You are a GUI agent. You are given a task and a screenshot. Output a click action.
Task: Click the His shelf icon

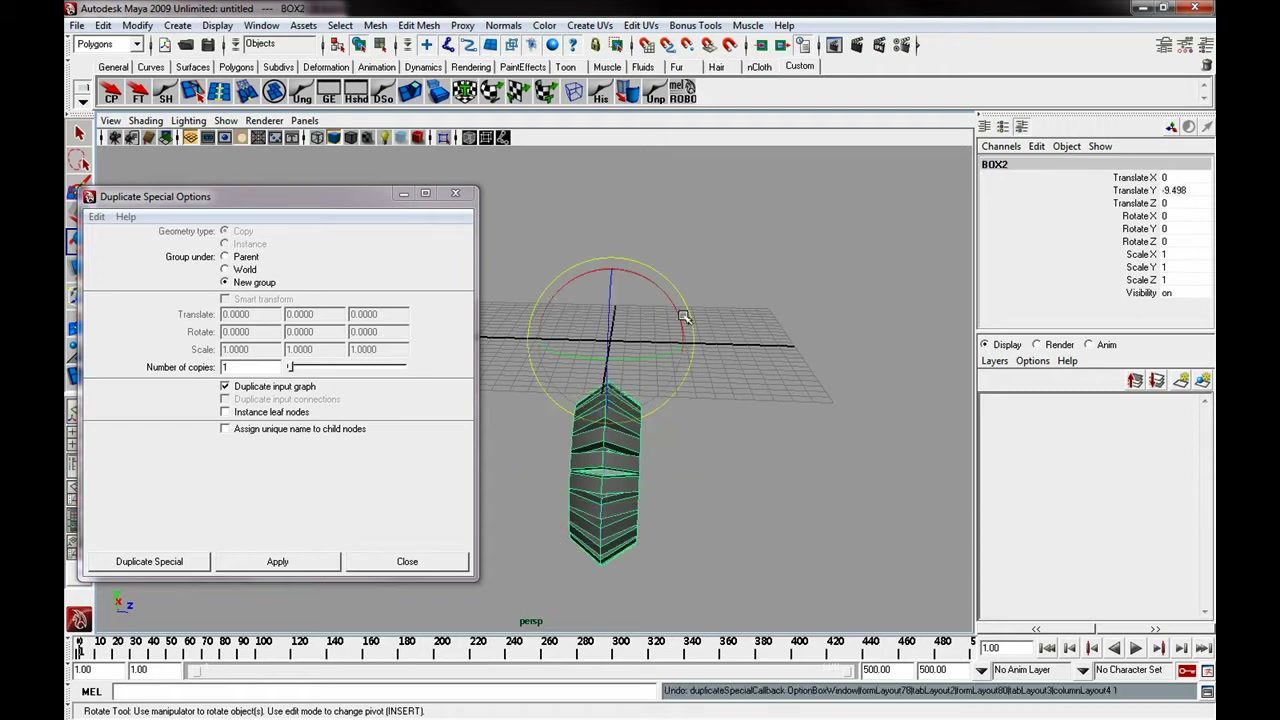coord(600,93)
